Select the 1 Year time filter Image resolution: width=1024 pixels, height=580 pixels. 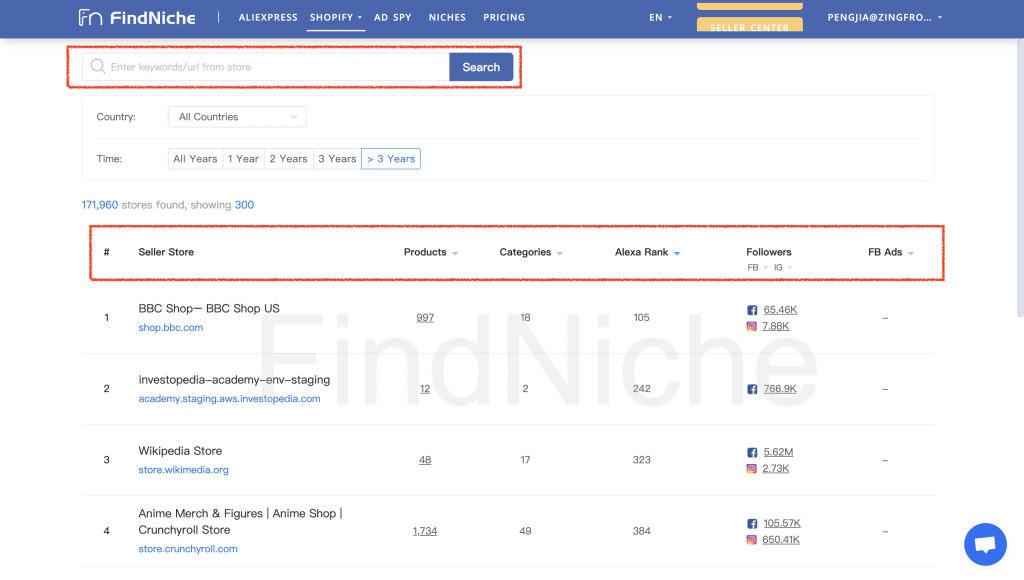243,159
